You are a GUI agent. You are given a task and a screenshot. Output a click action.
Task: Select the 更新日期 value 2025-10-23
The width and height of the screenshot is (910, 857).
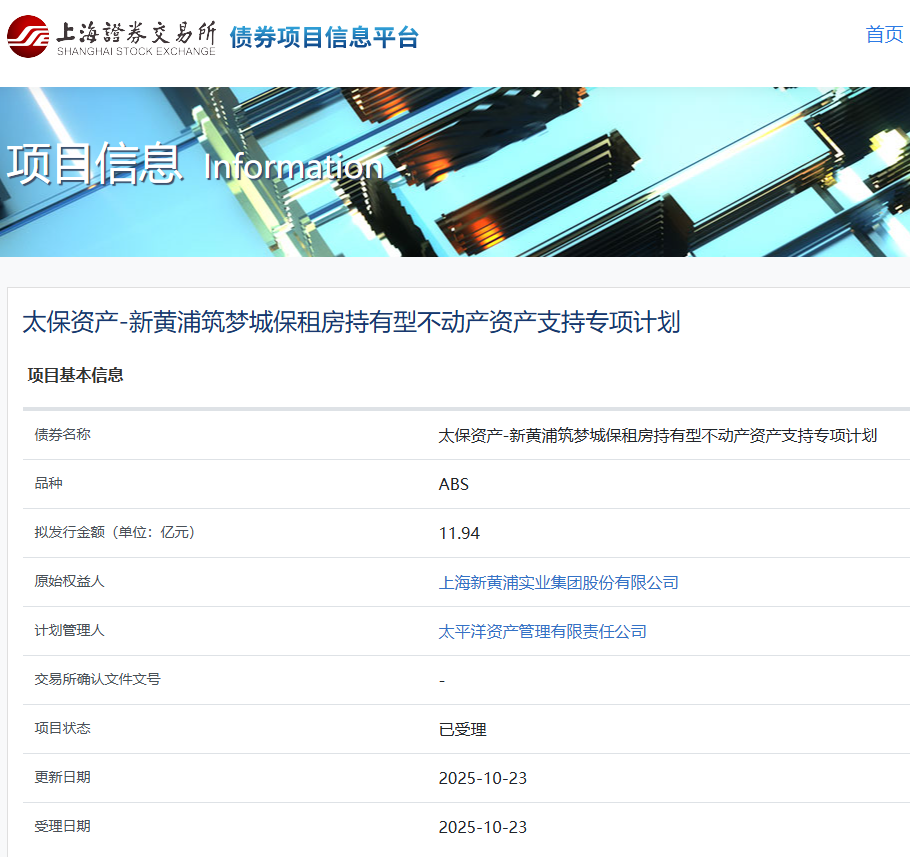pyautogui.click(x=482, y=778)
